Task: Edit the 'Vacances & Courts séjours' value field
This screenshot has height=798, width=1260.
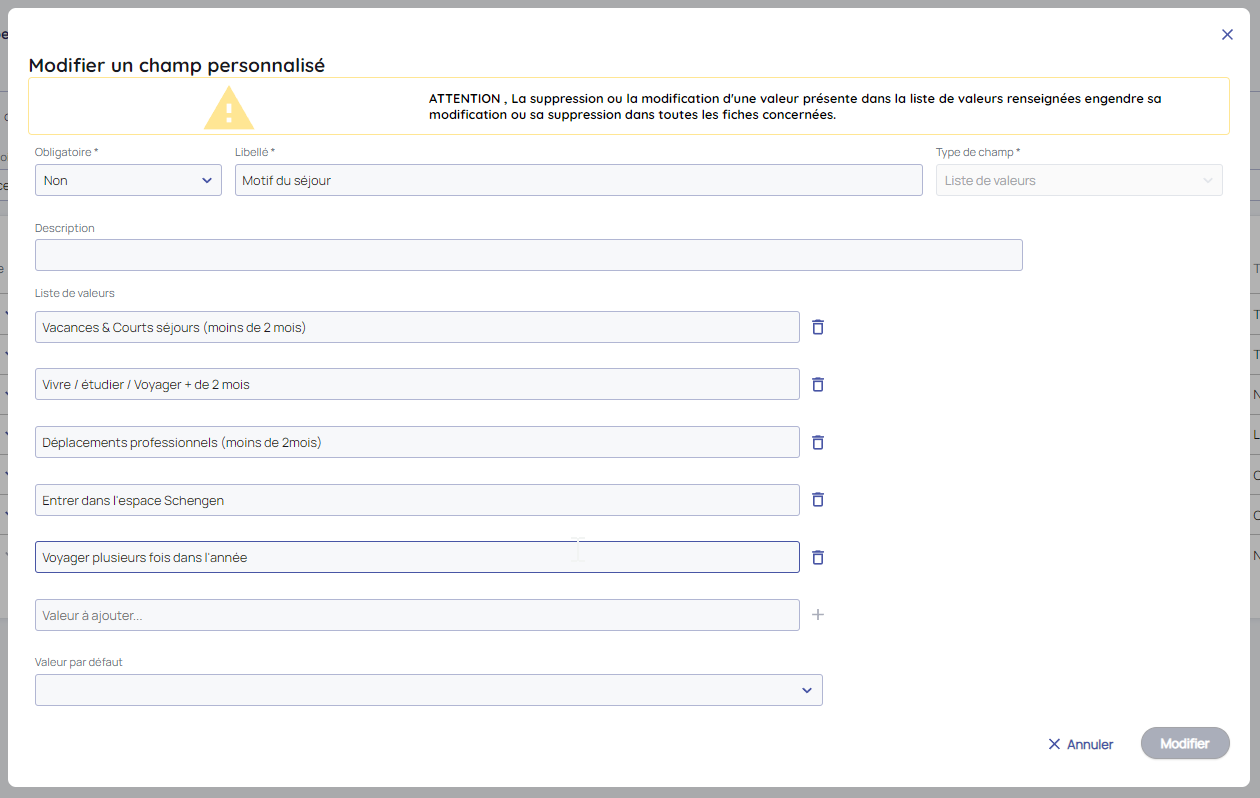Action: (x=417, y=327)
